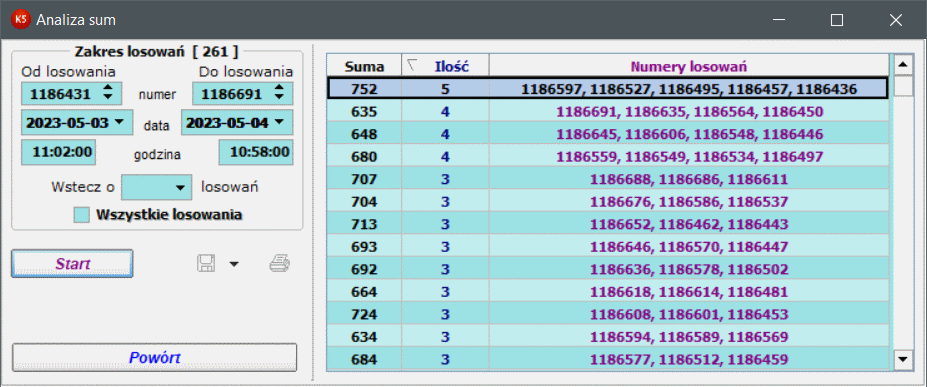Minimize the Analiza sum window
927x387 pixels.
pyautogui.click(x=779, y=20)
